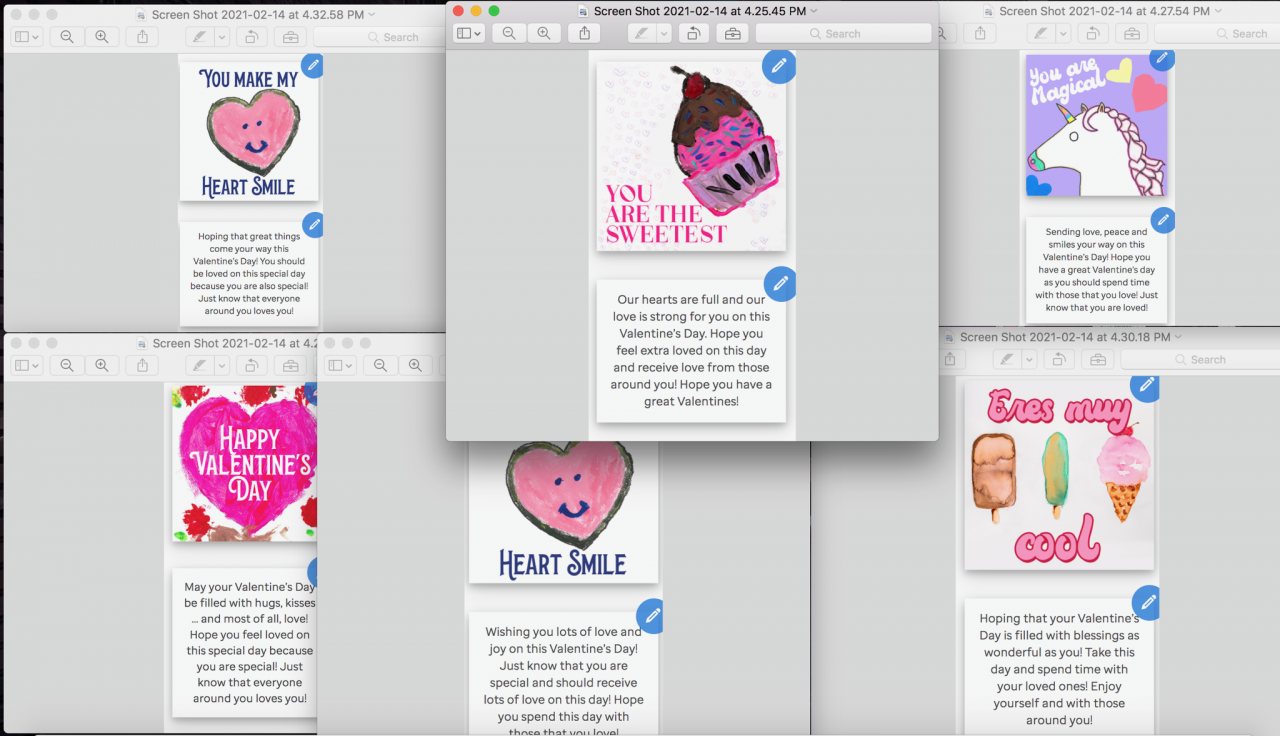Toggle Highlight tool in 4.32.58 PM window
This screenshot has height=736, width=1280.
tap(200, 36)
